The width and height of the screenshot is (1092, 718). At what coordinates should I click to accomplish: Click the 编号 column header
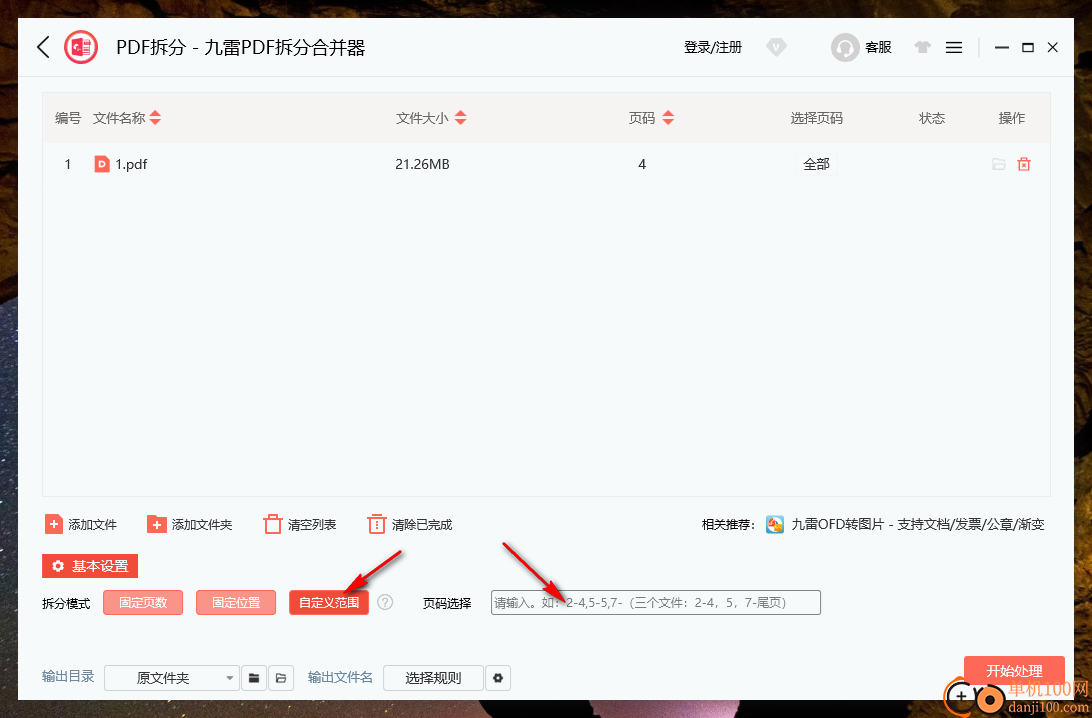(68, 118)
